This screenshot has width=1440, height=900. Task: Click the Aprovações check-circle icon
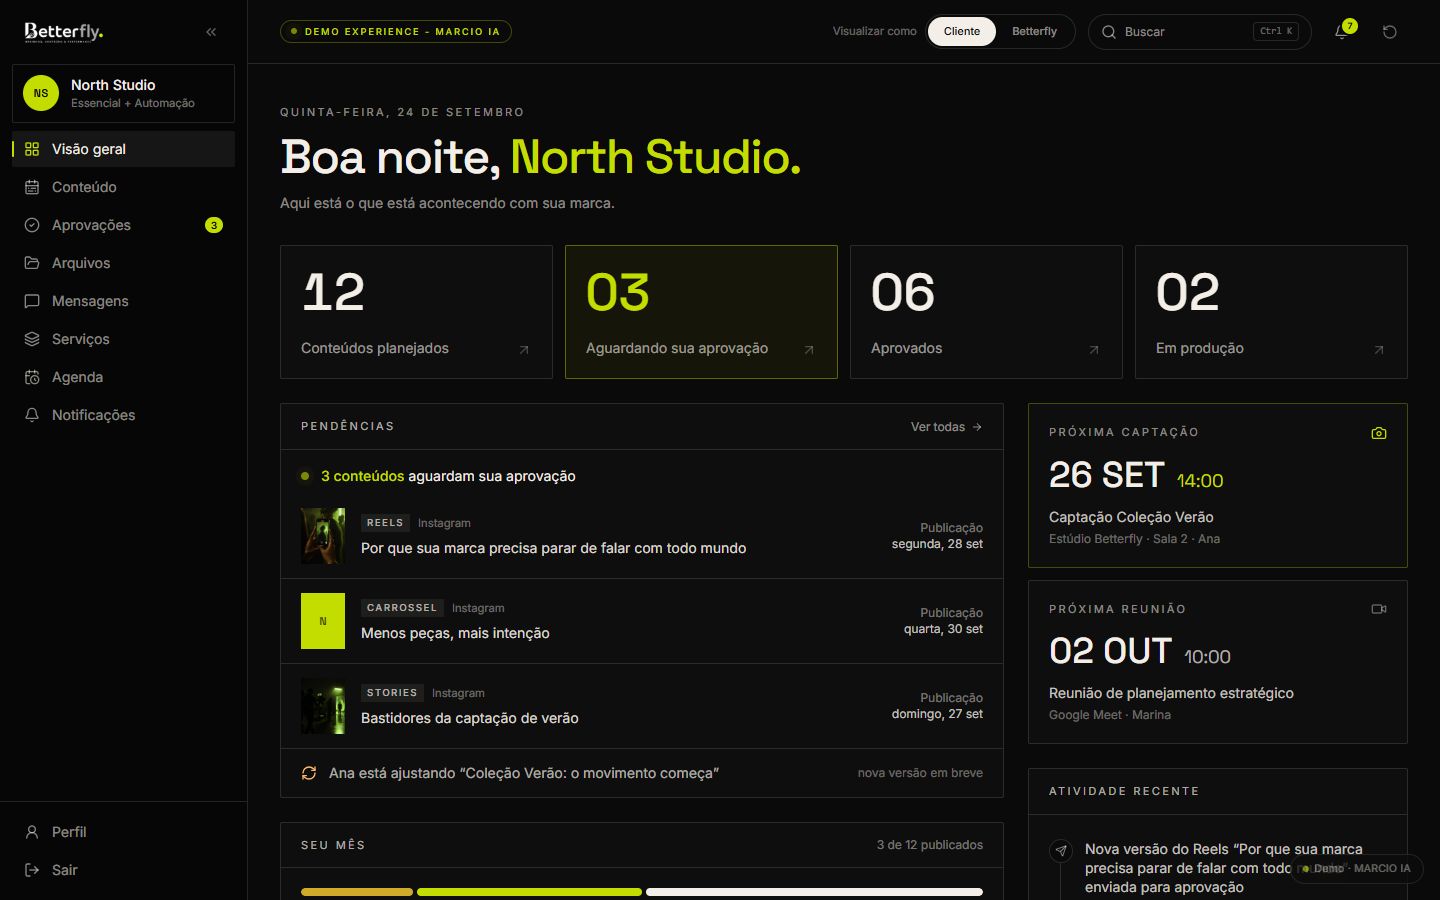pyautogui.click(x=32, y=225)
